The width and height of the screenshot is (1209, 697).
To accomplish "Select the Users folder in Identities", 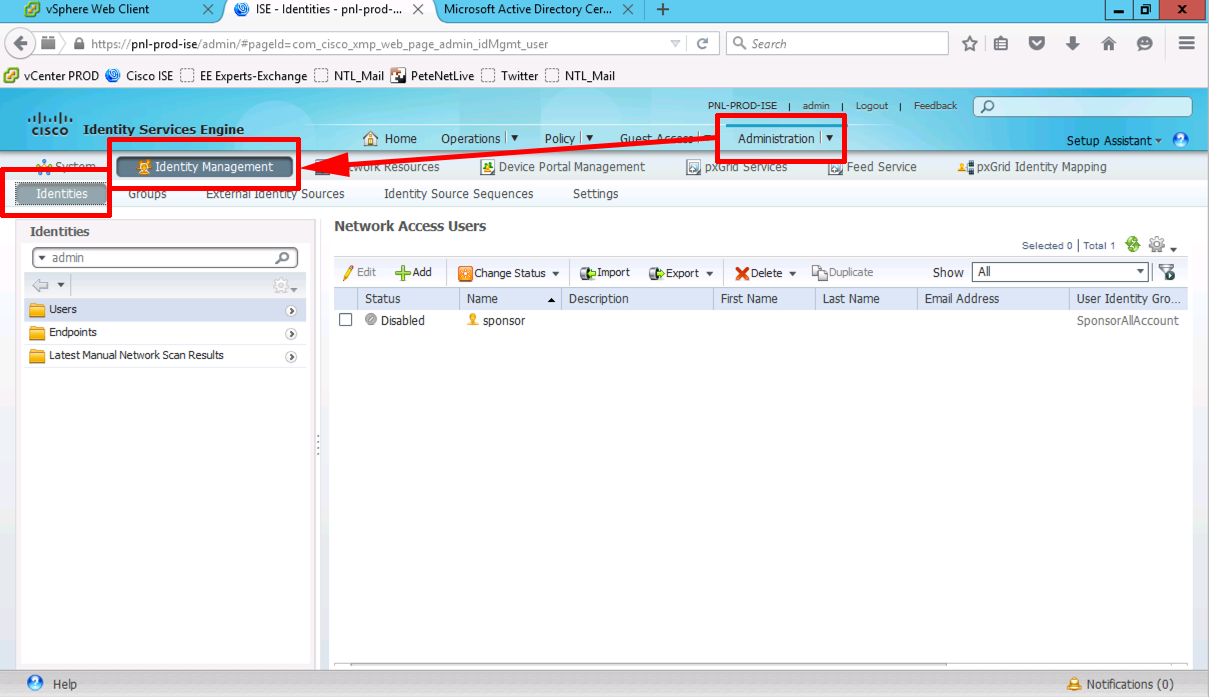I will [x=165, y=310].
